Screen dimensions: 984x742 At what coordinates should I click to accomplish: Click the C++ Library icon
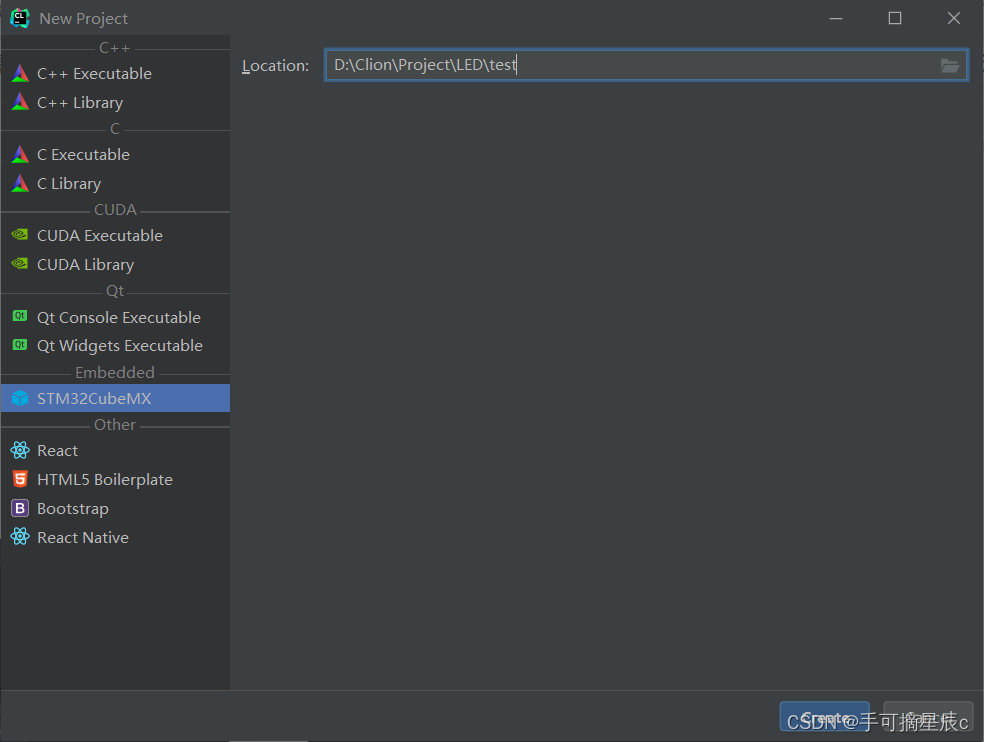tap(20, 102)
